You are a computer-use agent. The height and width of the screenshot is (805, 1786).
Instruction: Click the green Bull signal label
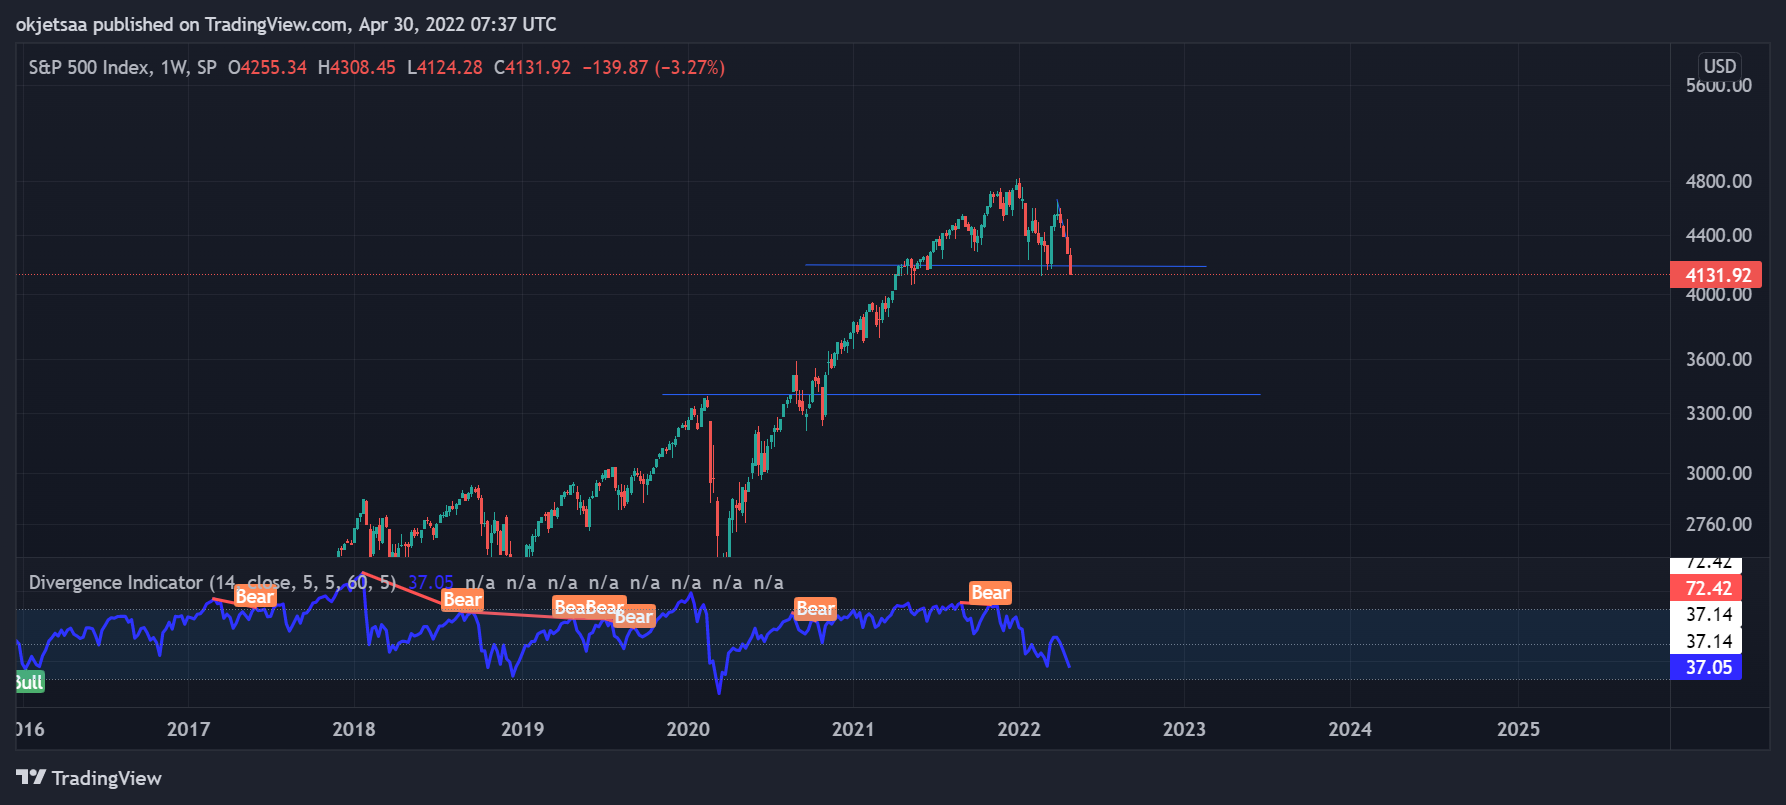coord(29,682)
